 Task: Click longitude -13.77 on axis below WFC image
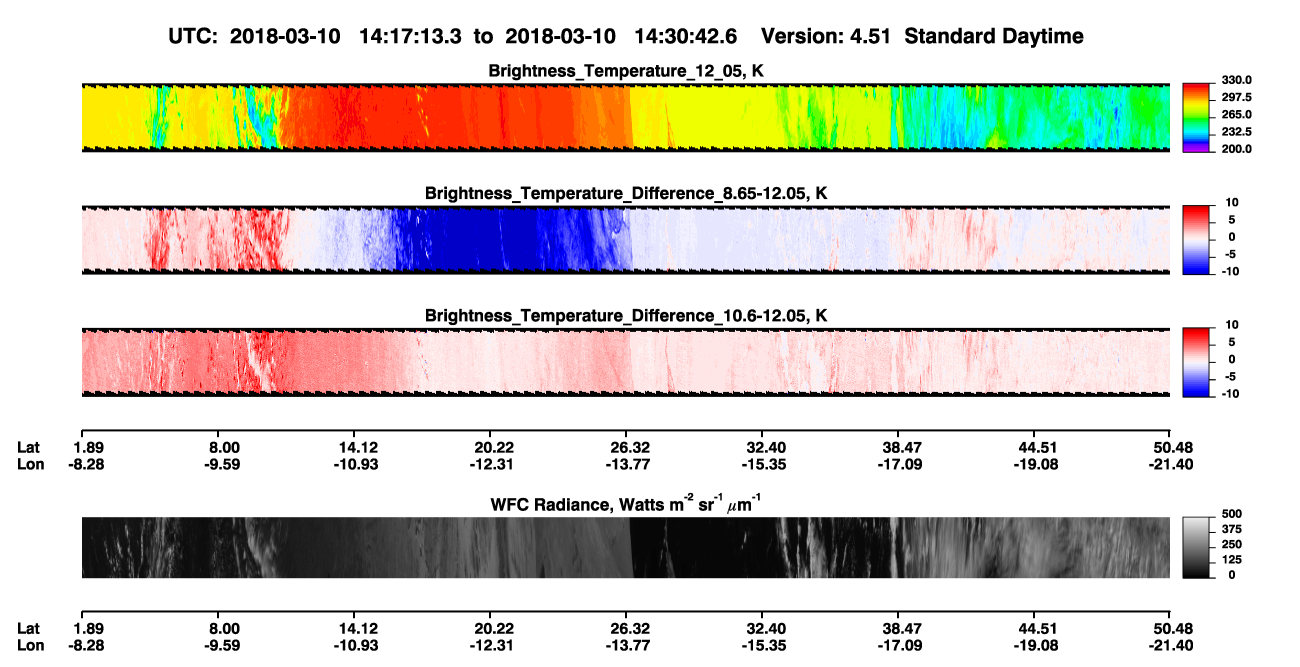pos(626,645)
